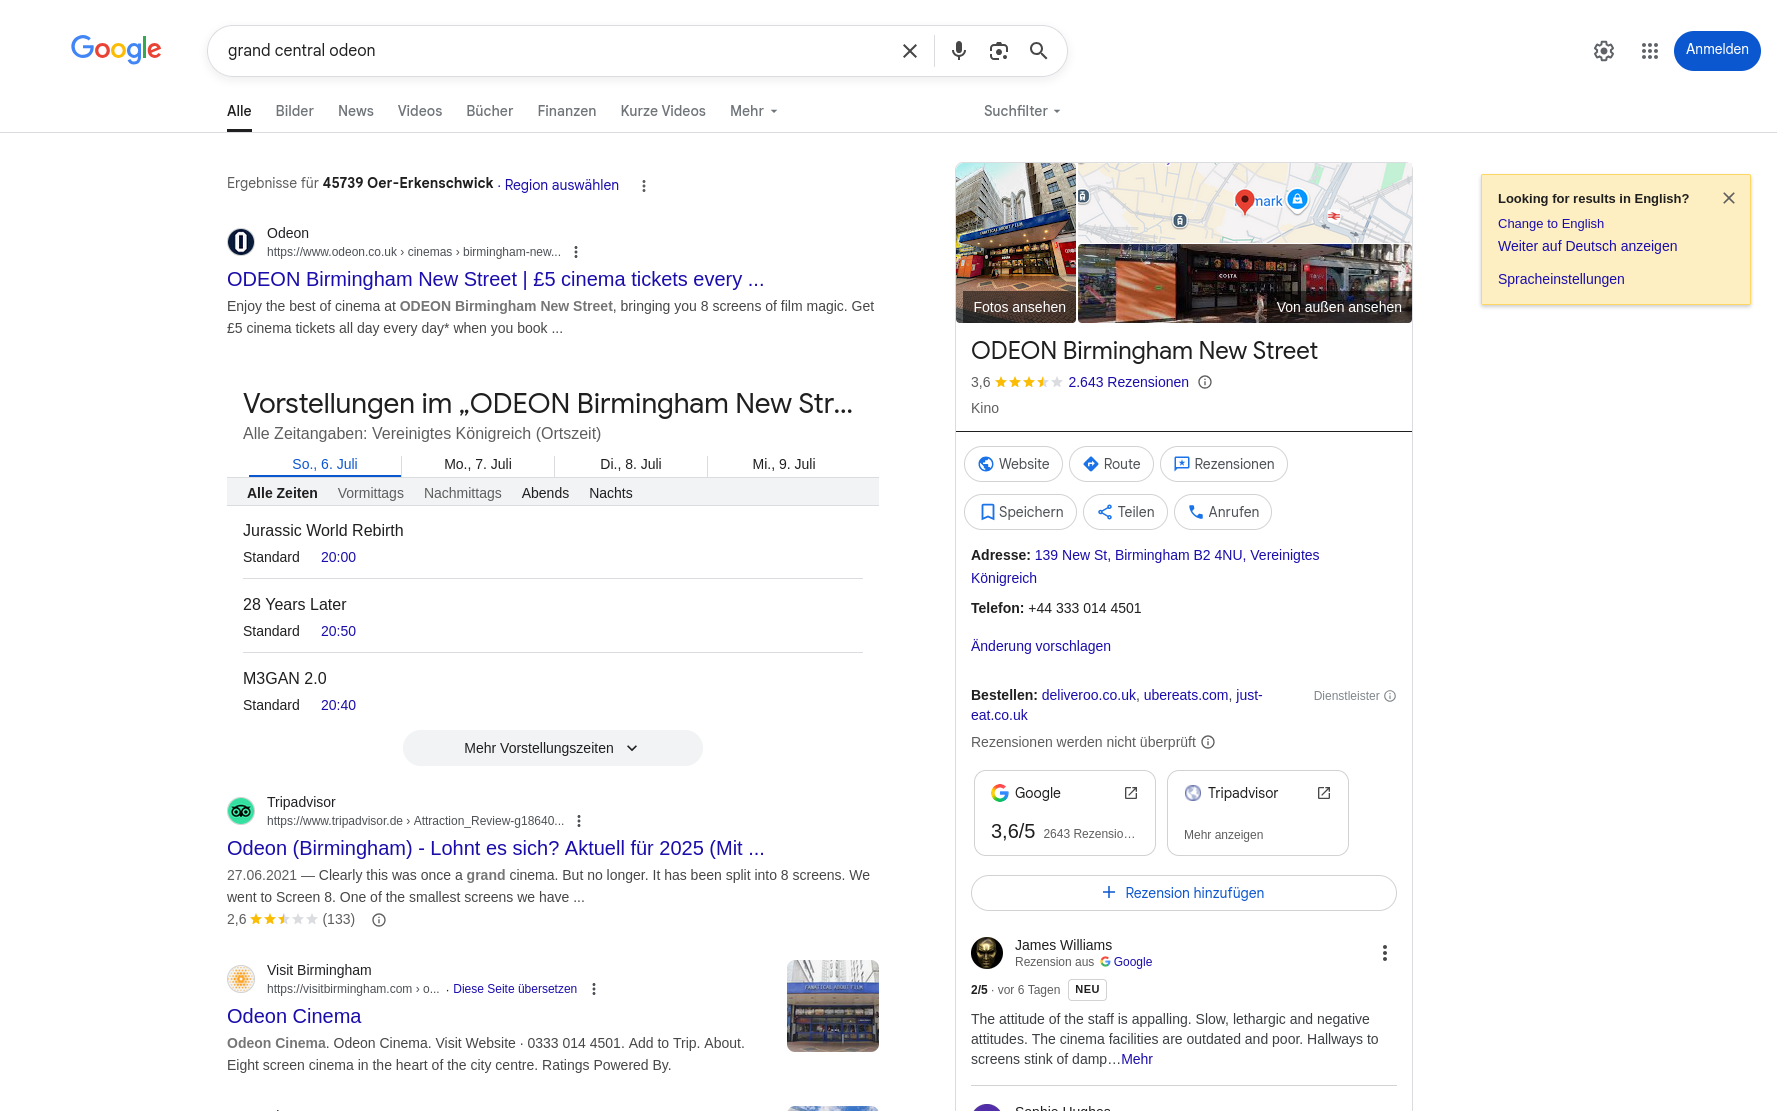Get directions with the Route button
This screenshot has width=1777, height=1111.
pyautogui.click(x=1112, y=464)
